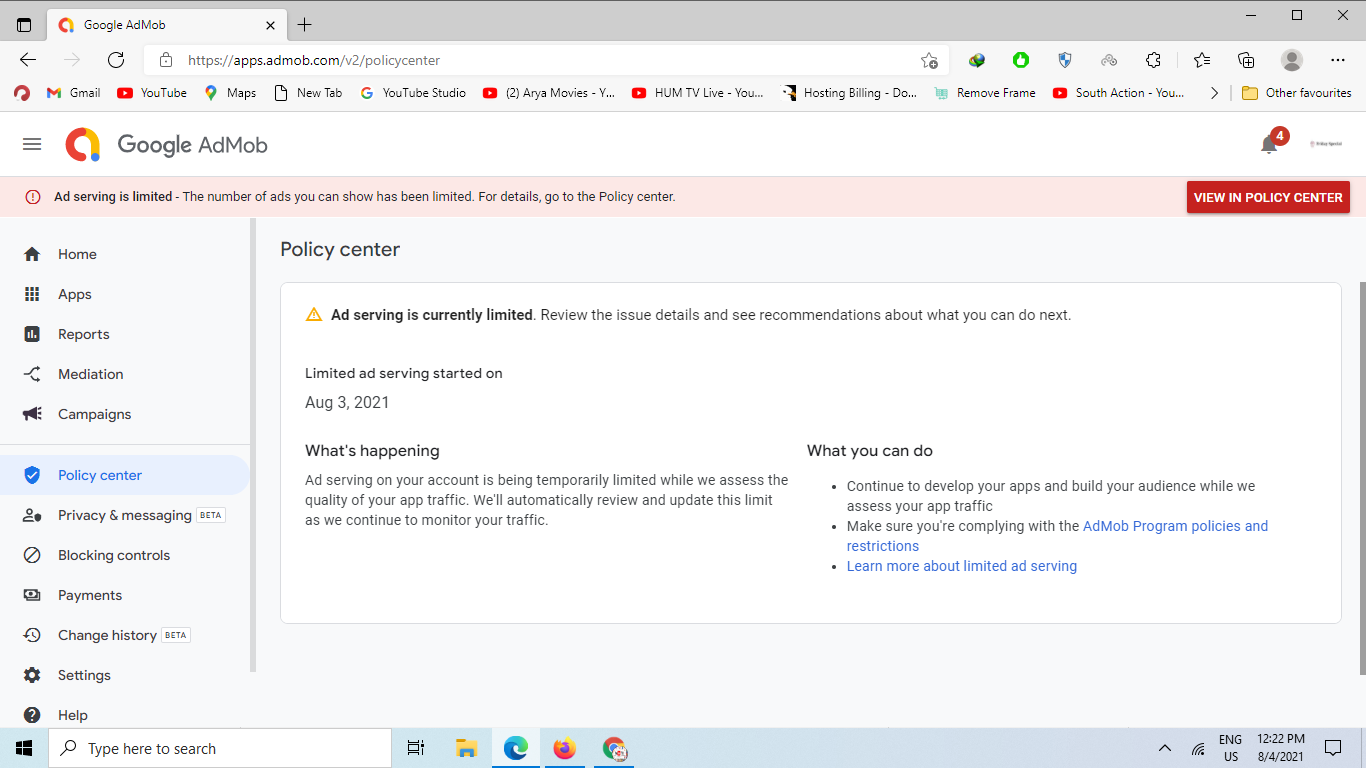Select Policy center in the sidebar
Viewport: 1366px width, 768px height.
(x=125, y=475)
